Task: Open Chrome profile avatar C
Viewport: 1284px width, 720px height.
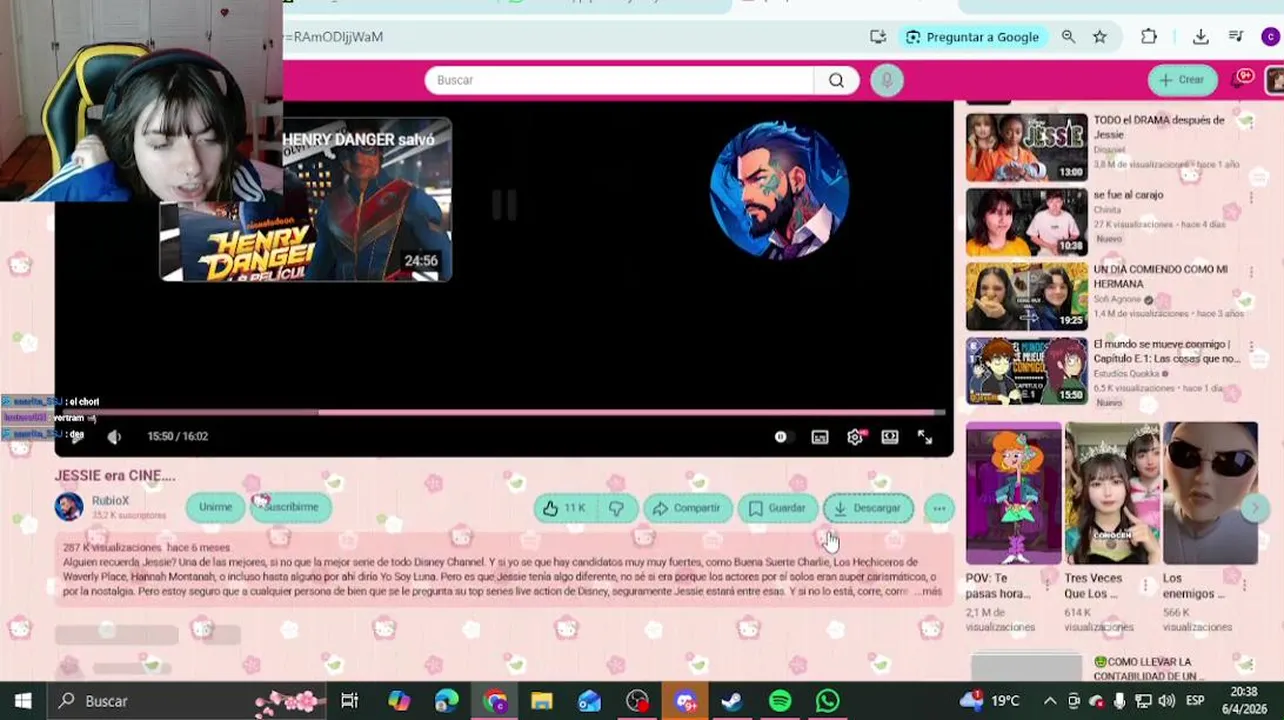Action: 1271,37
